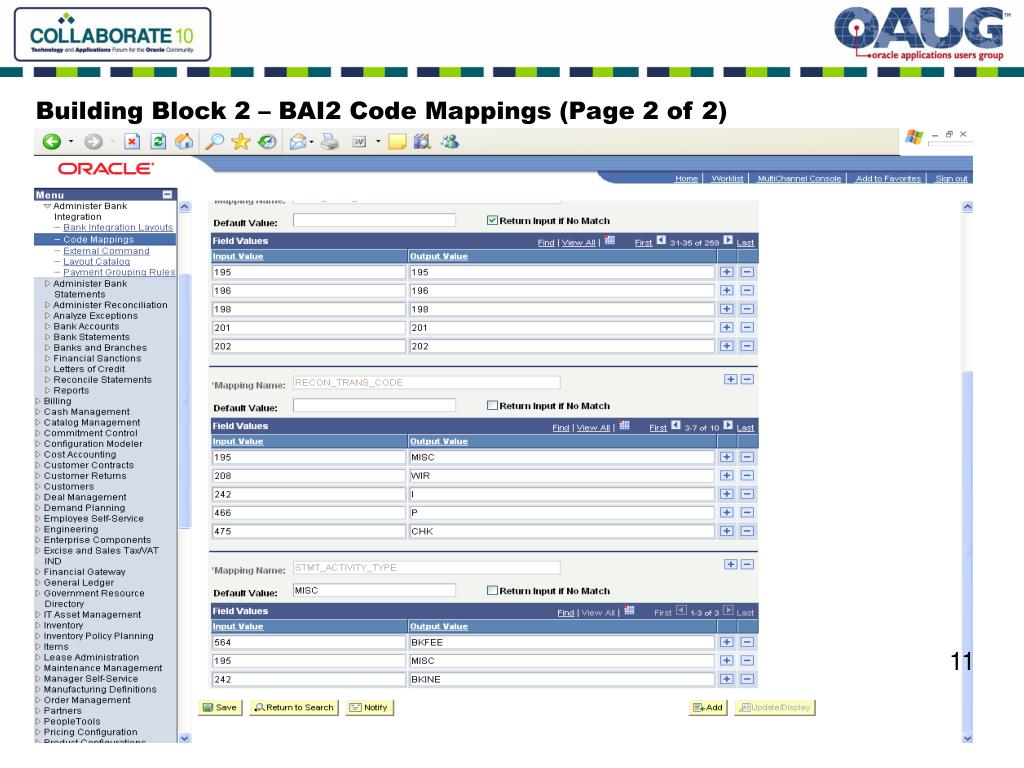Screen dimensions: 1024x768
Task: Click the Notify button
Action: point(370,708)
